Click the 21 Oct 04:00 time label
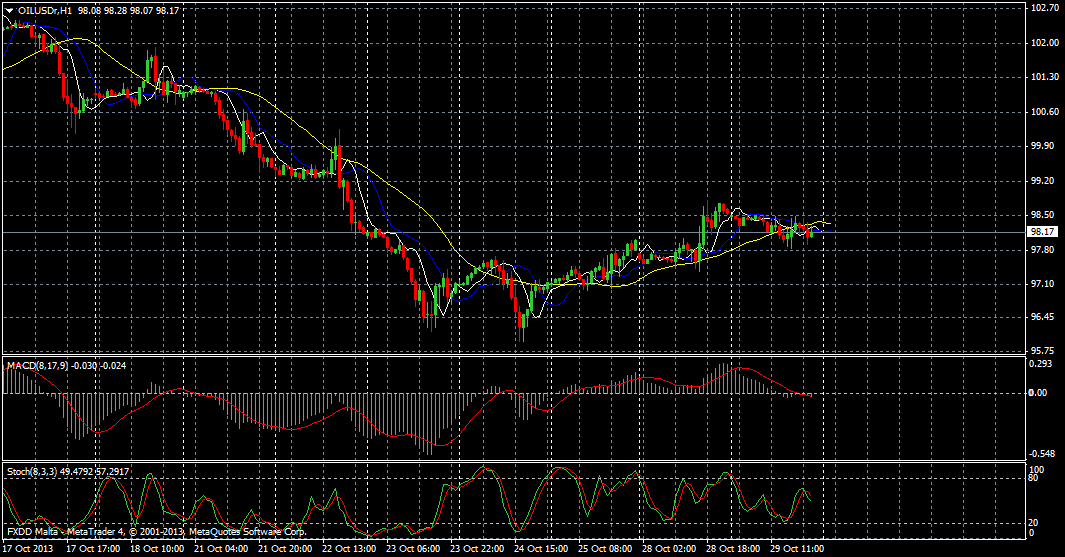 click(223, 549)
